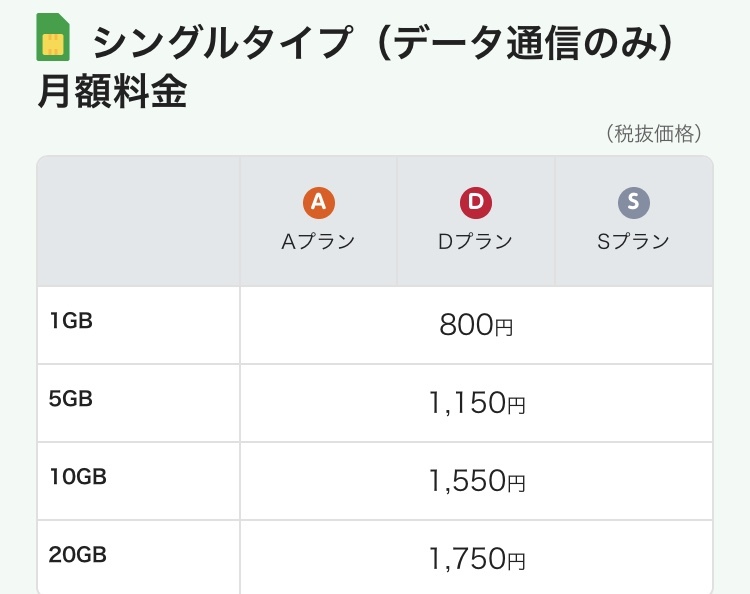Click the 800円 price cell
The height and width of the screenshot is (594, 750).
point(476,325)
